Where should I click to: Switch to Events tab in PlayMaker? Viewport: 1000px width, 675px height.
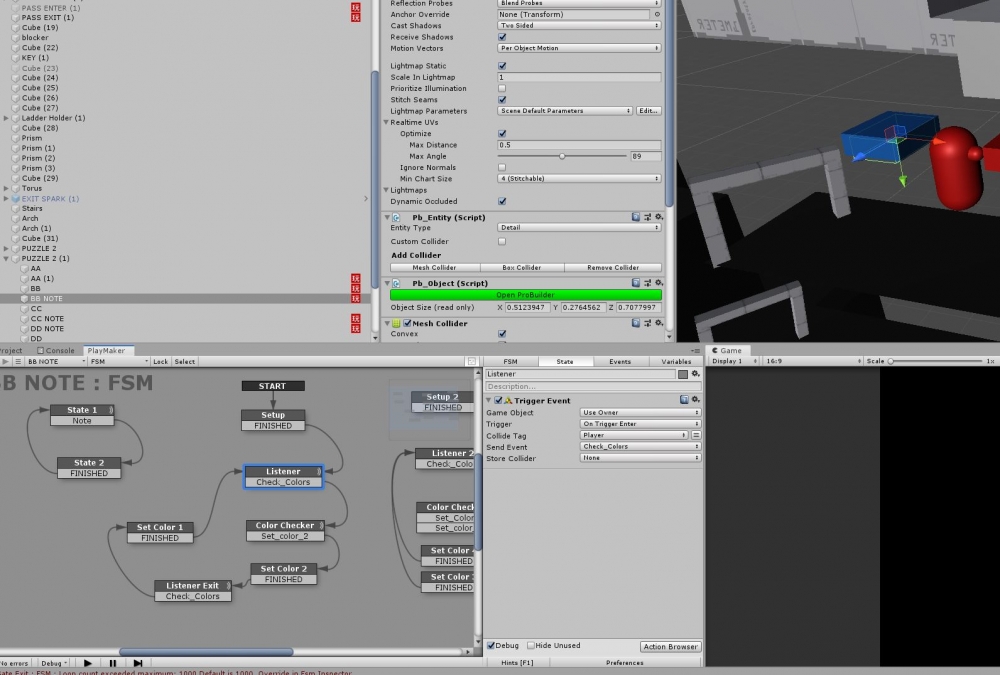pos(620,361)
